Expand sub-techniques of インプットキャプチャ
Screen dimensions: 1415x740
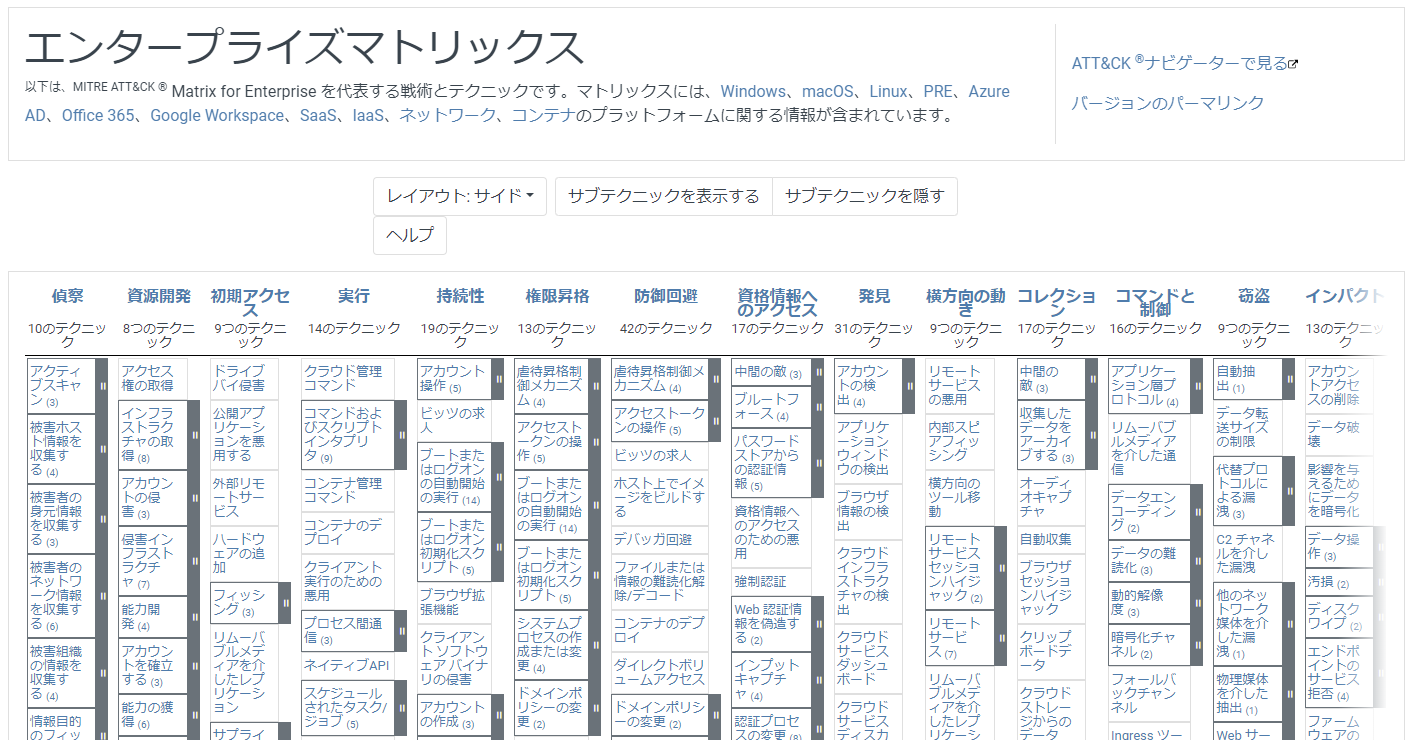click(818, 680)
